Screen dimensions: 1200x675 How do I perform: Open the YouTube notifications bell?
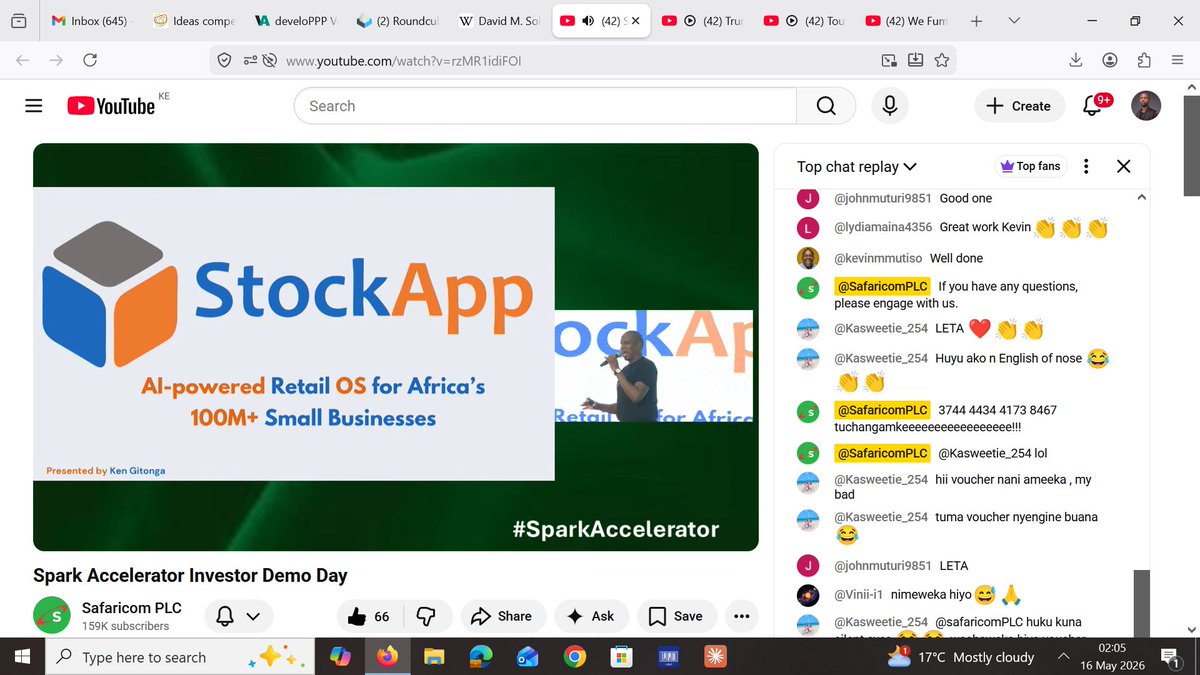point(1092,106)
